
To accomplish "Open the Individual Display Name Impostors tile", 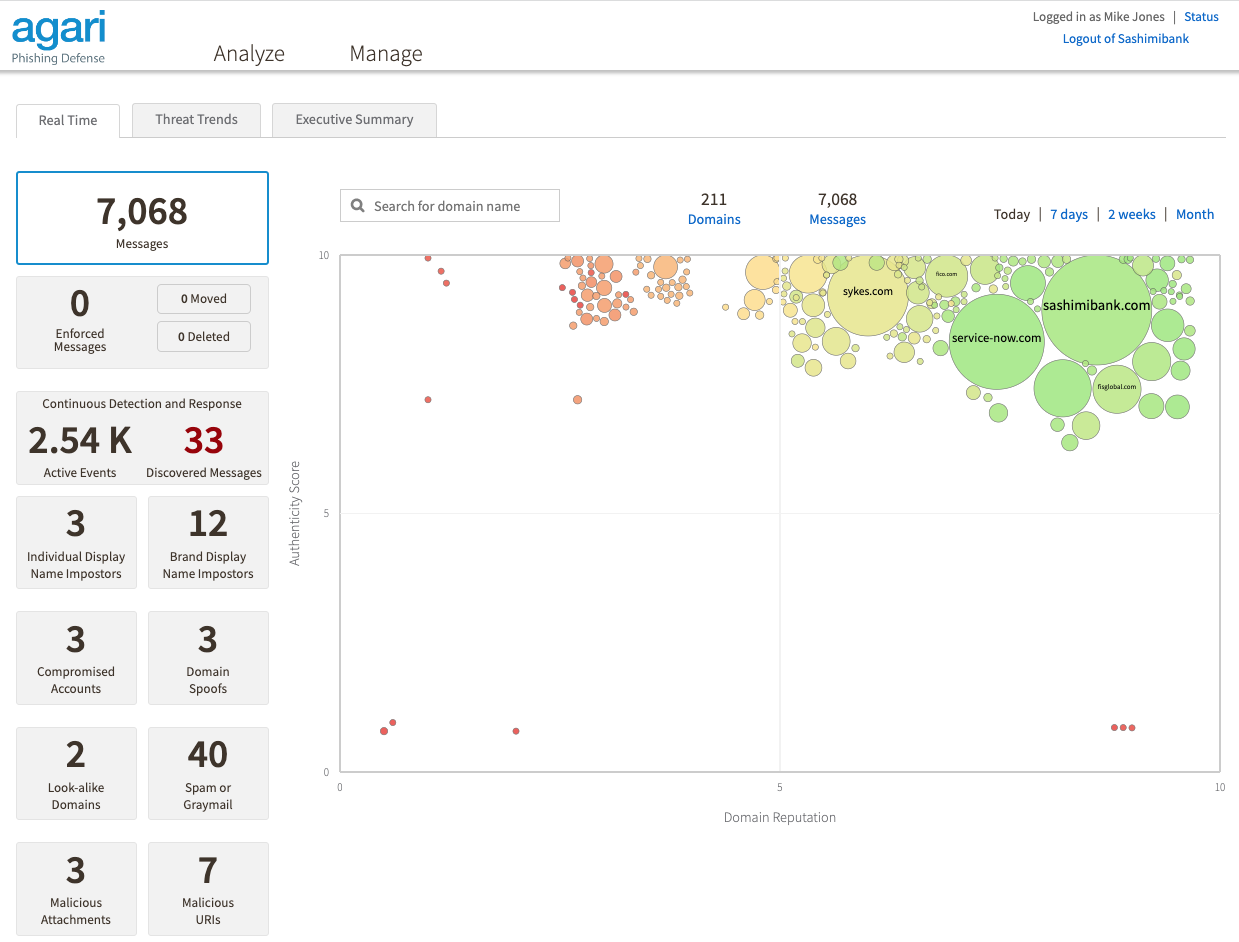I will point(76,543).
